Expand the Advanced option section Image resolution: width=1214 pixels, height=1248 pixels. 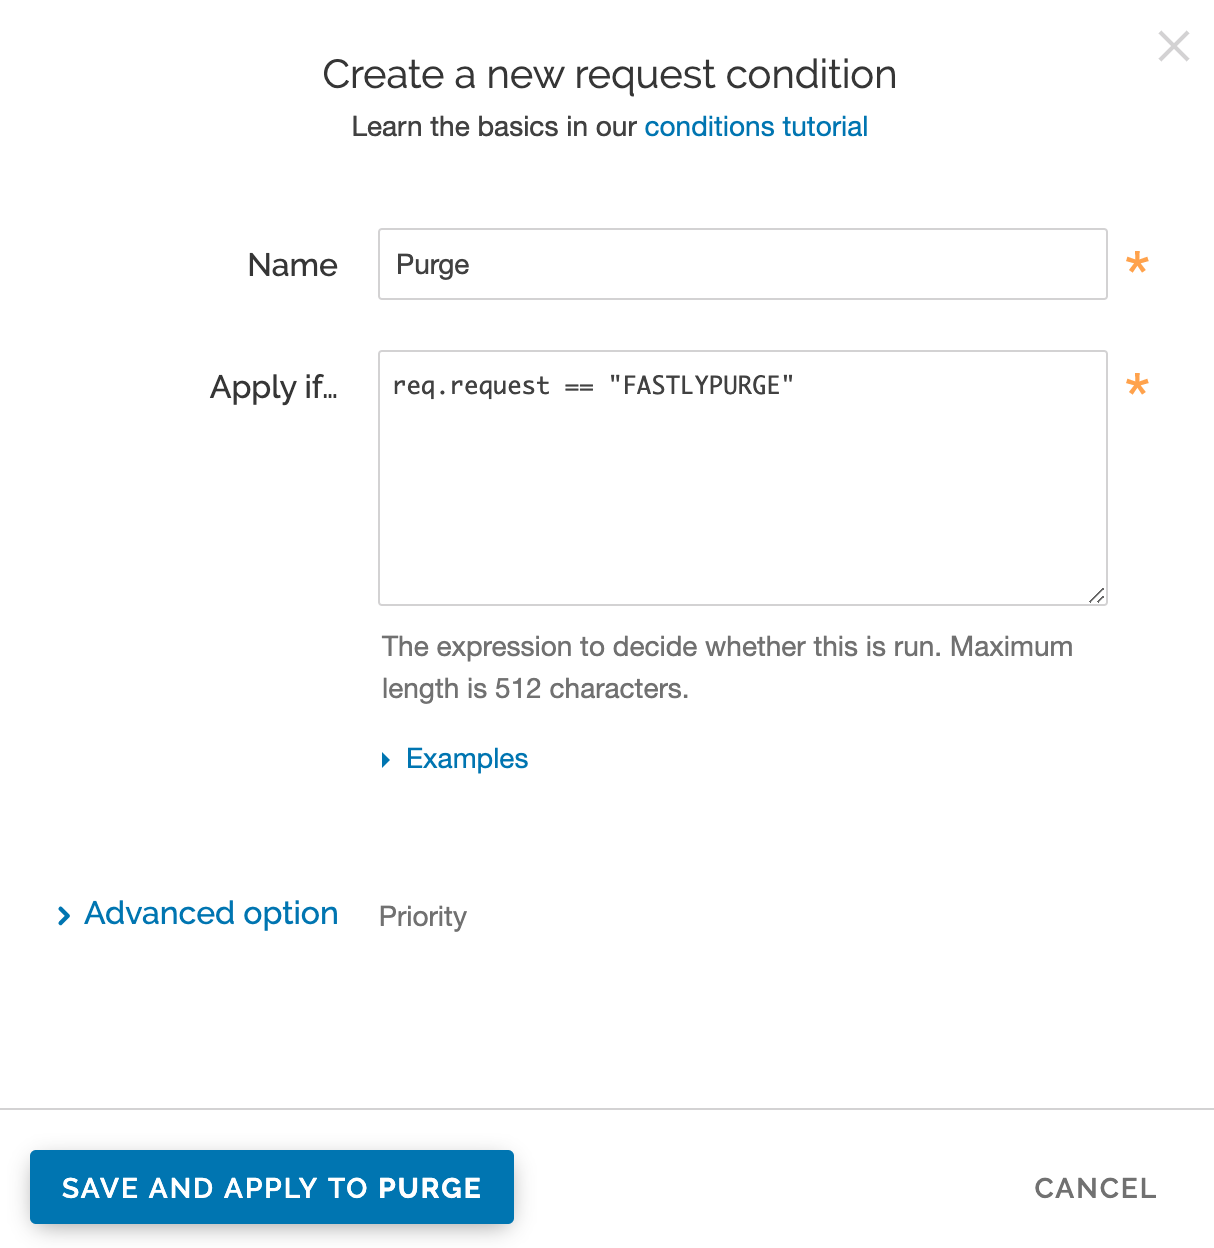click(211, 913)
